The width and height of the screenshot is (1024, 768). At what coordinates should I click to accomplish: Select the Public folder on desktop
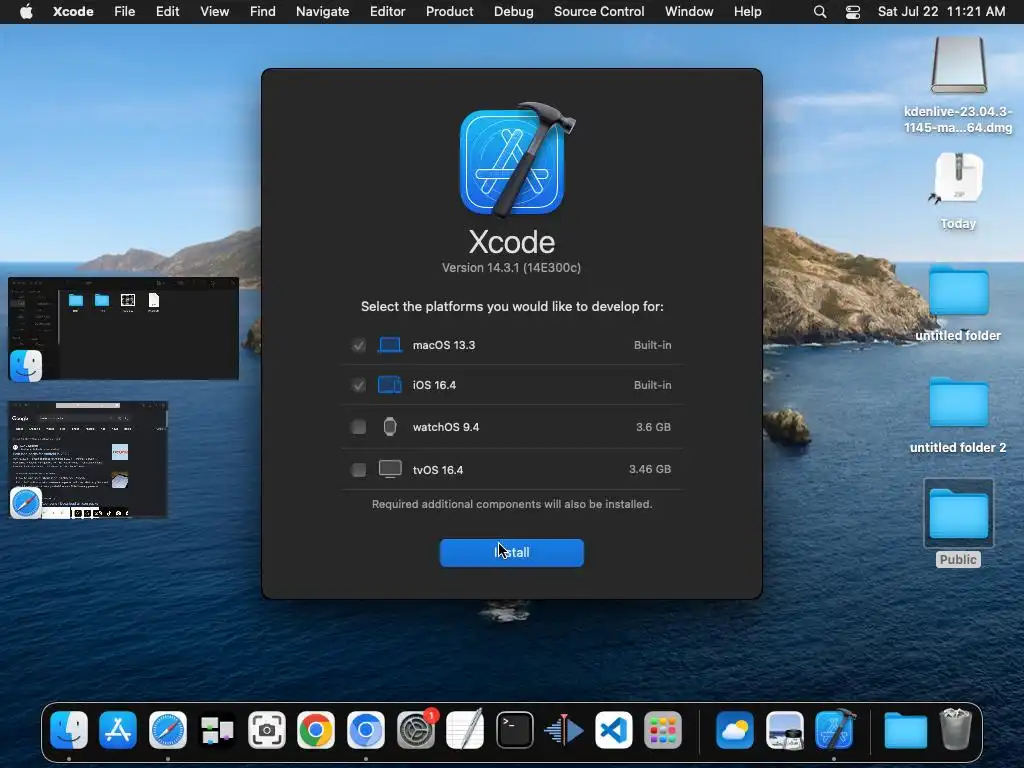coord(958,514)
